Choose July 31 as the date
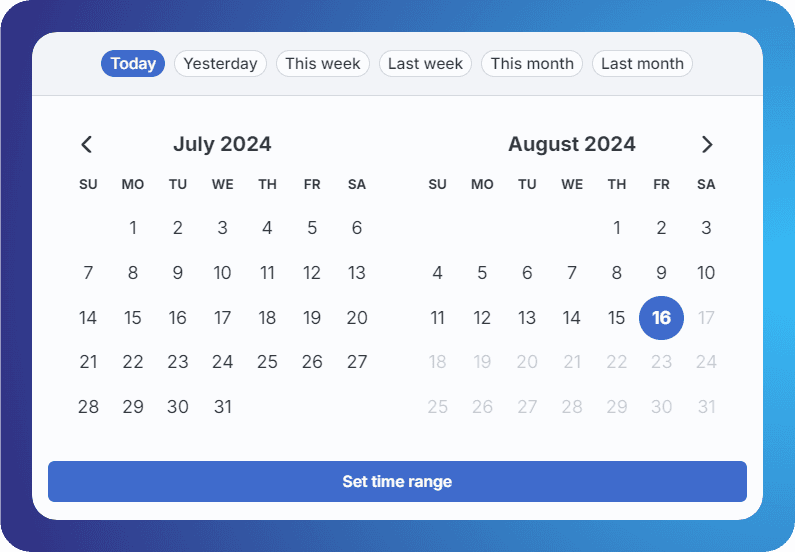 click(222, 407)
